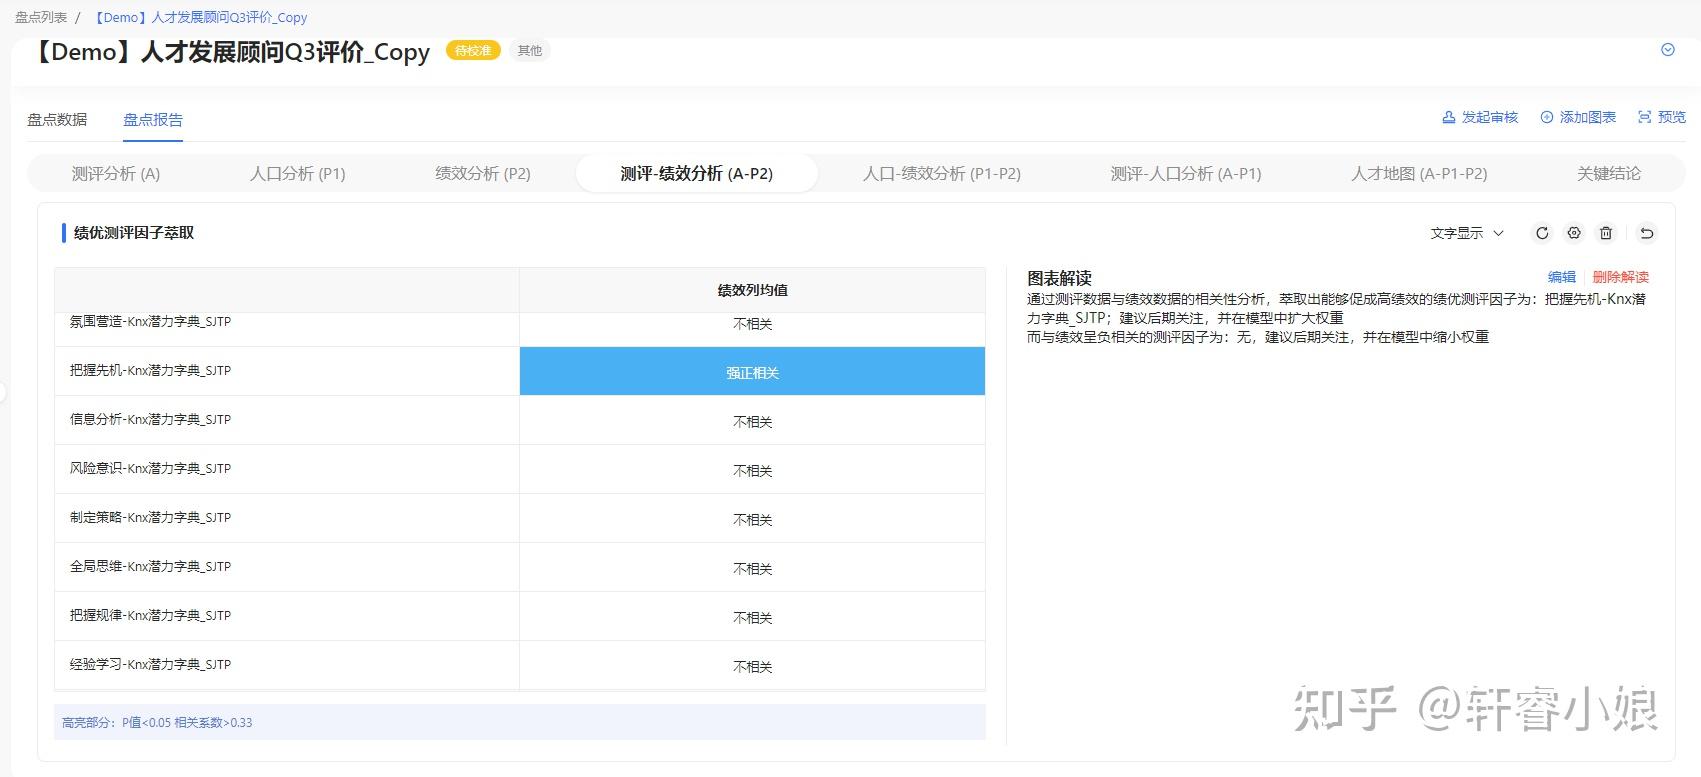This screenshot has width=1701, height=777.
Task: Open the 关键结论 tab
Action: click(x=1609, y=173)
